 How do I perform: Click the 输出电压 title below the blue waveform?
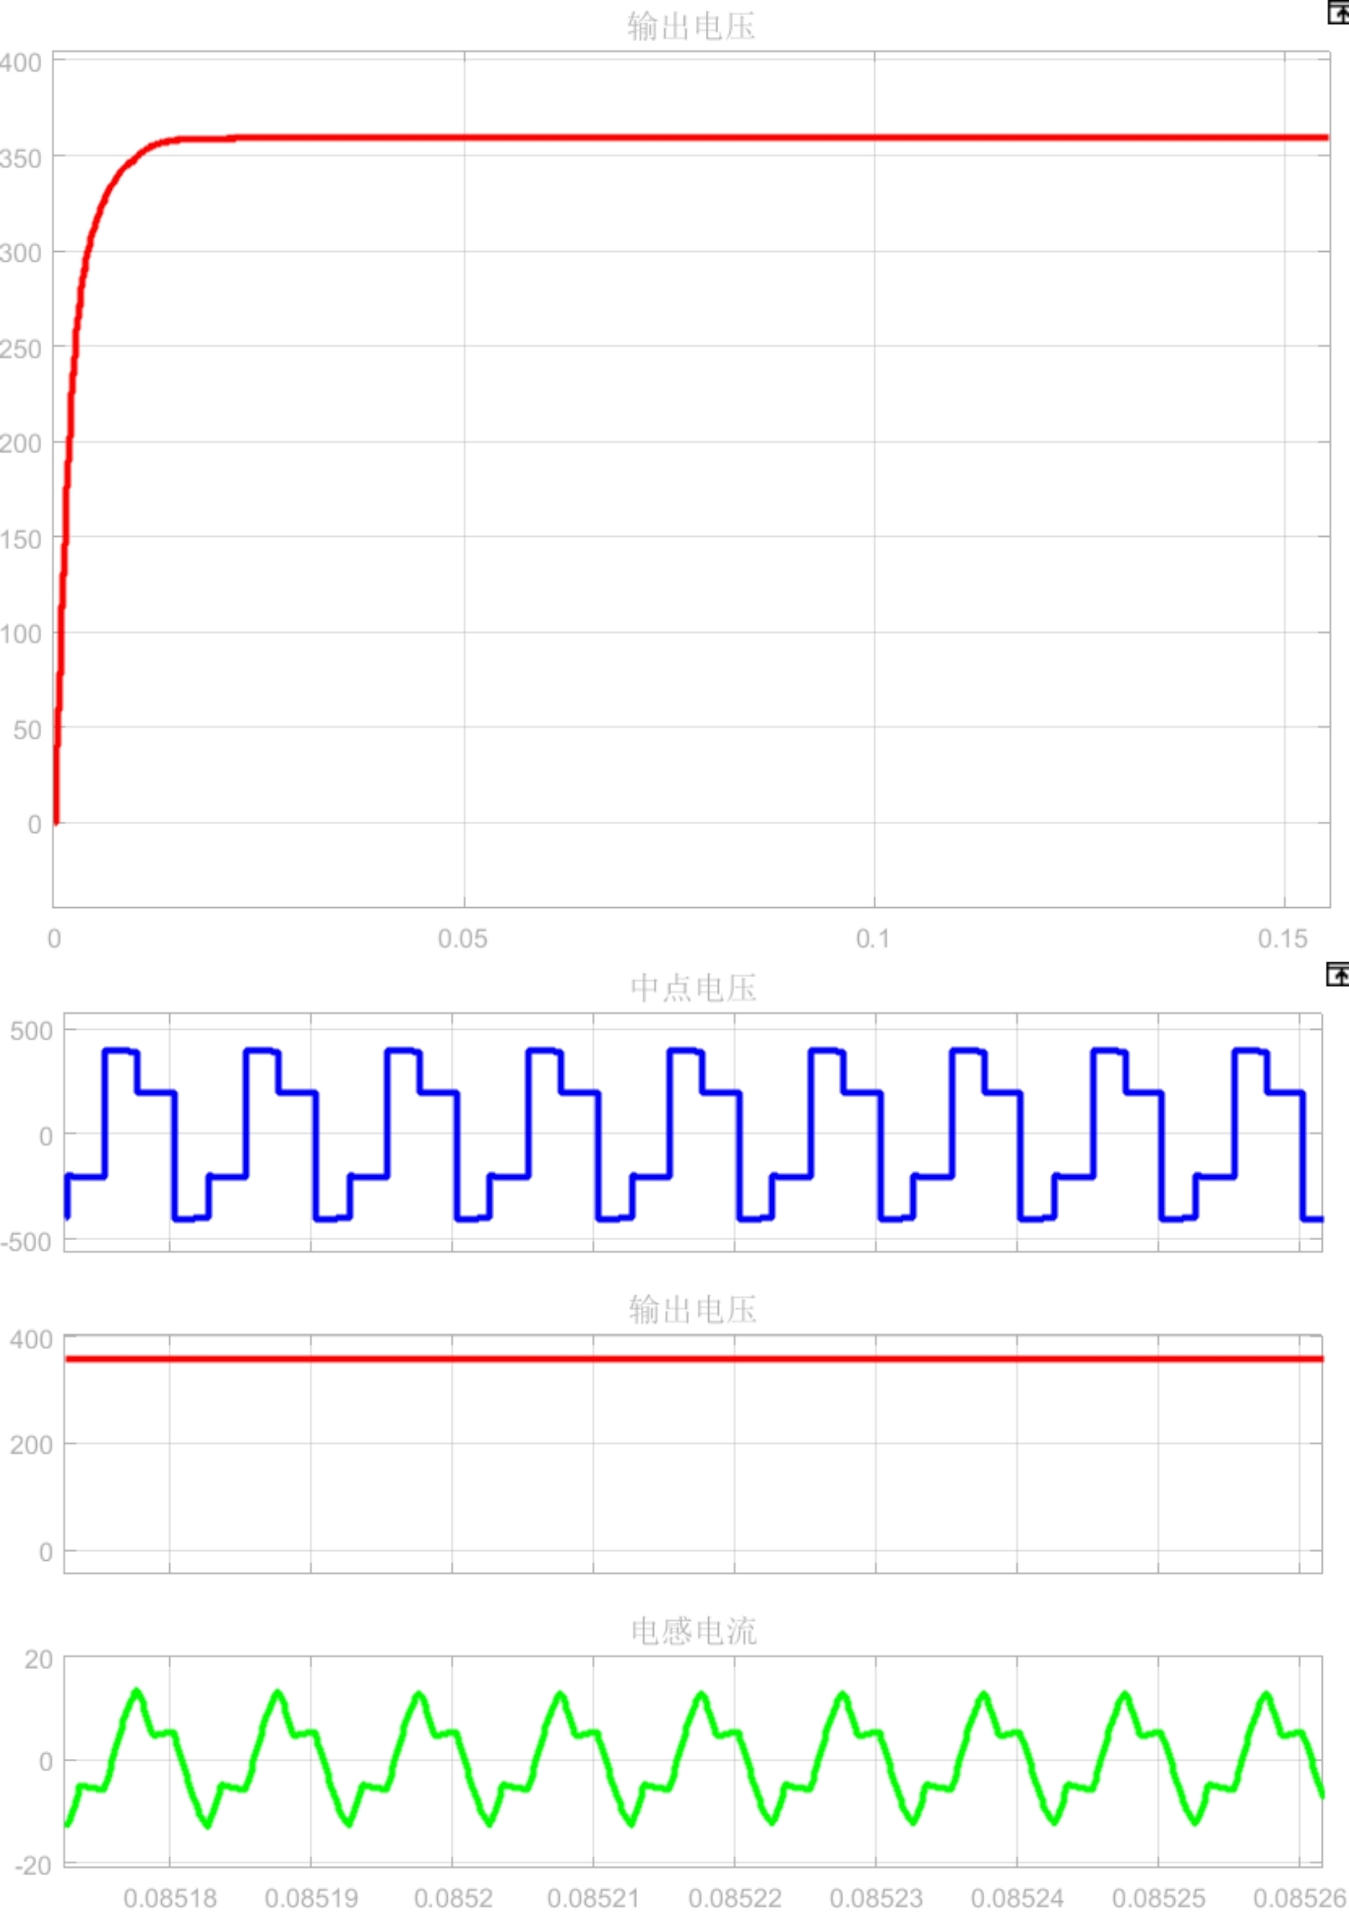tap(693, 1309)
